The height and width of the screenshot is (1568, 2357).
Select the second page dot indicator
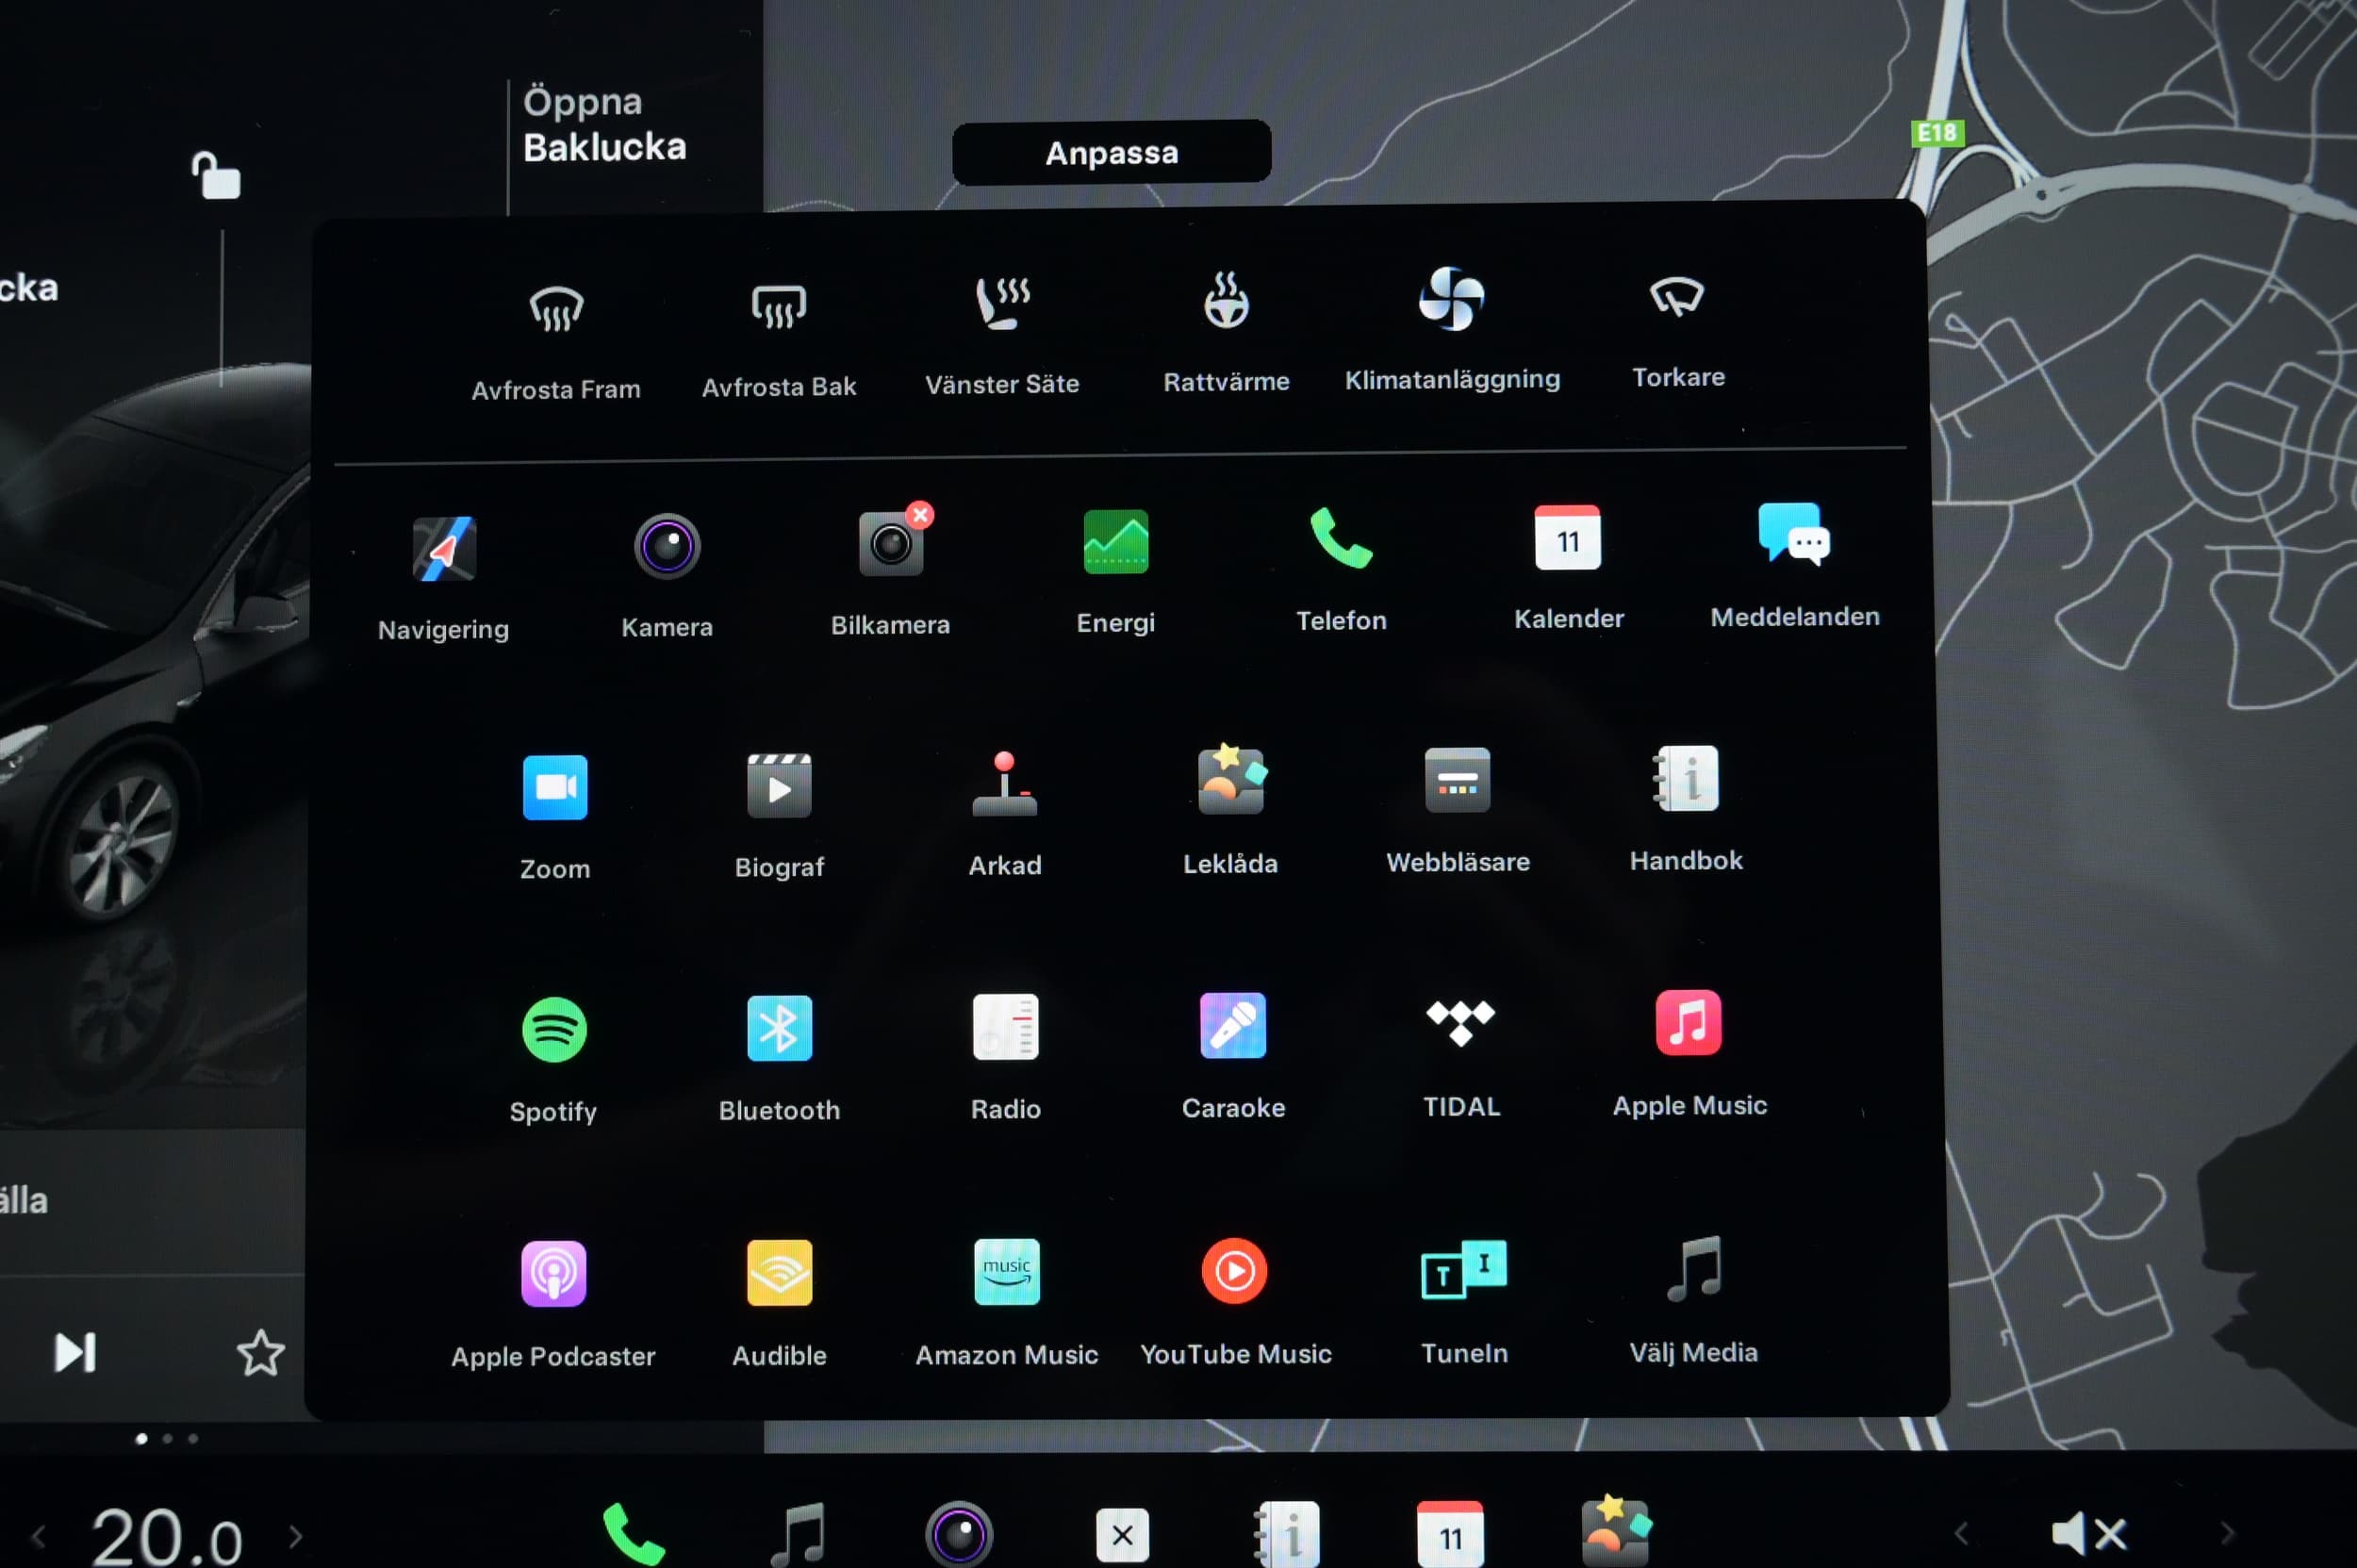pos(167,1438)
